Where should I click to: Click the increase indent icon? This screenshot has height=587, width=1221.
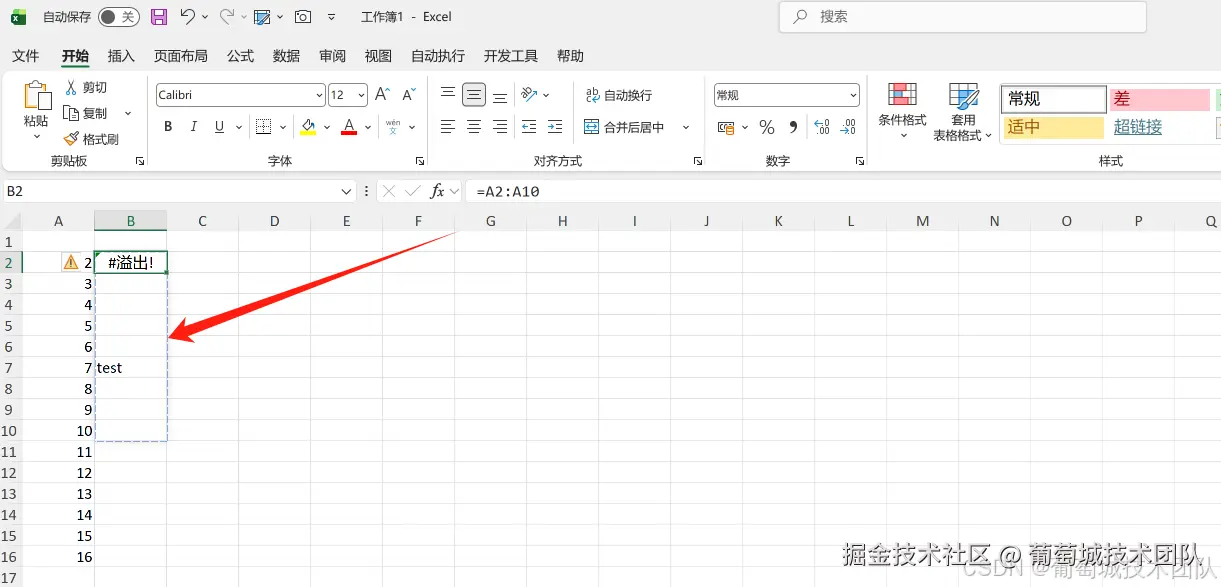(x=555, y=127)
